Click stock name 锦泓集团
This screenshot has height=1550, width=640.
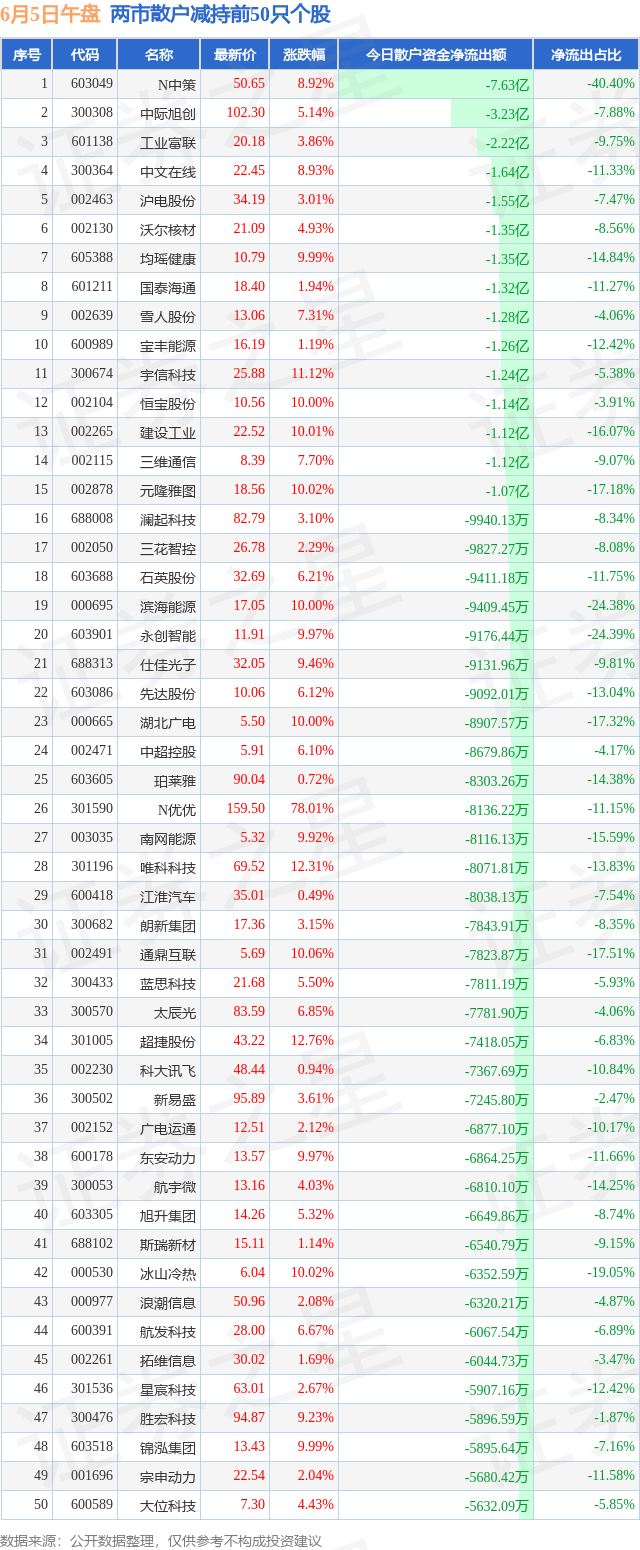(x=168, y=1447)
